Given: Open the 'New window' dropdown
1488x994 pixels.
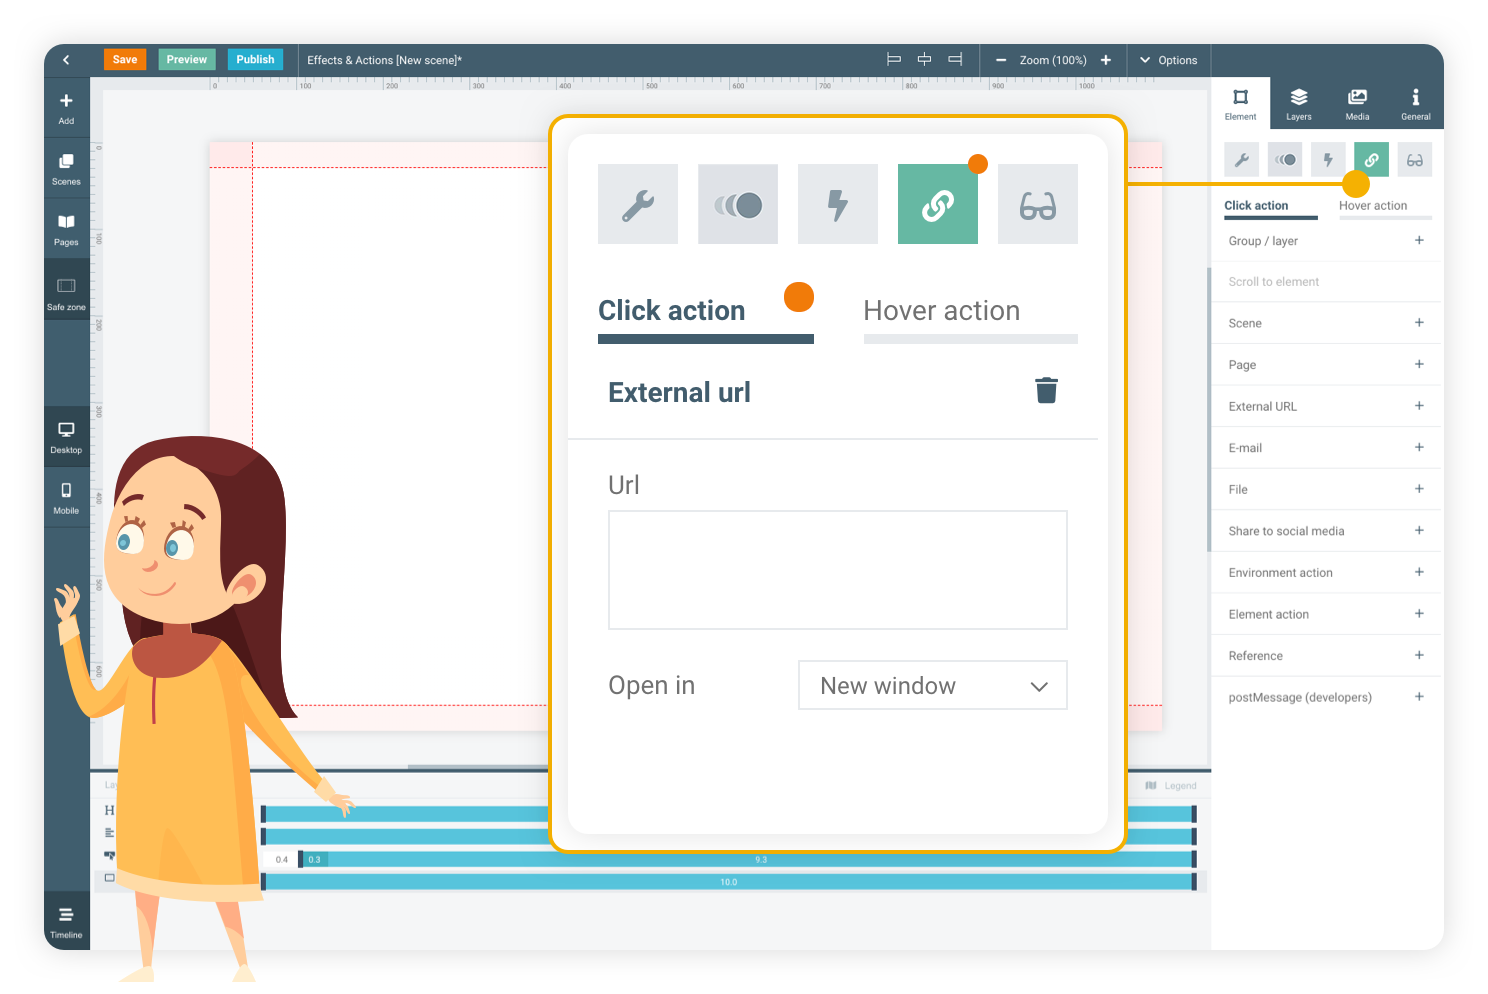Looking at the screenshot, I should [x=932, y=686].
